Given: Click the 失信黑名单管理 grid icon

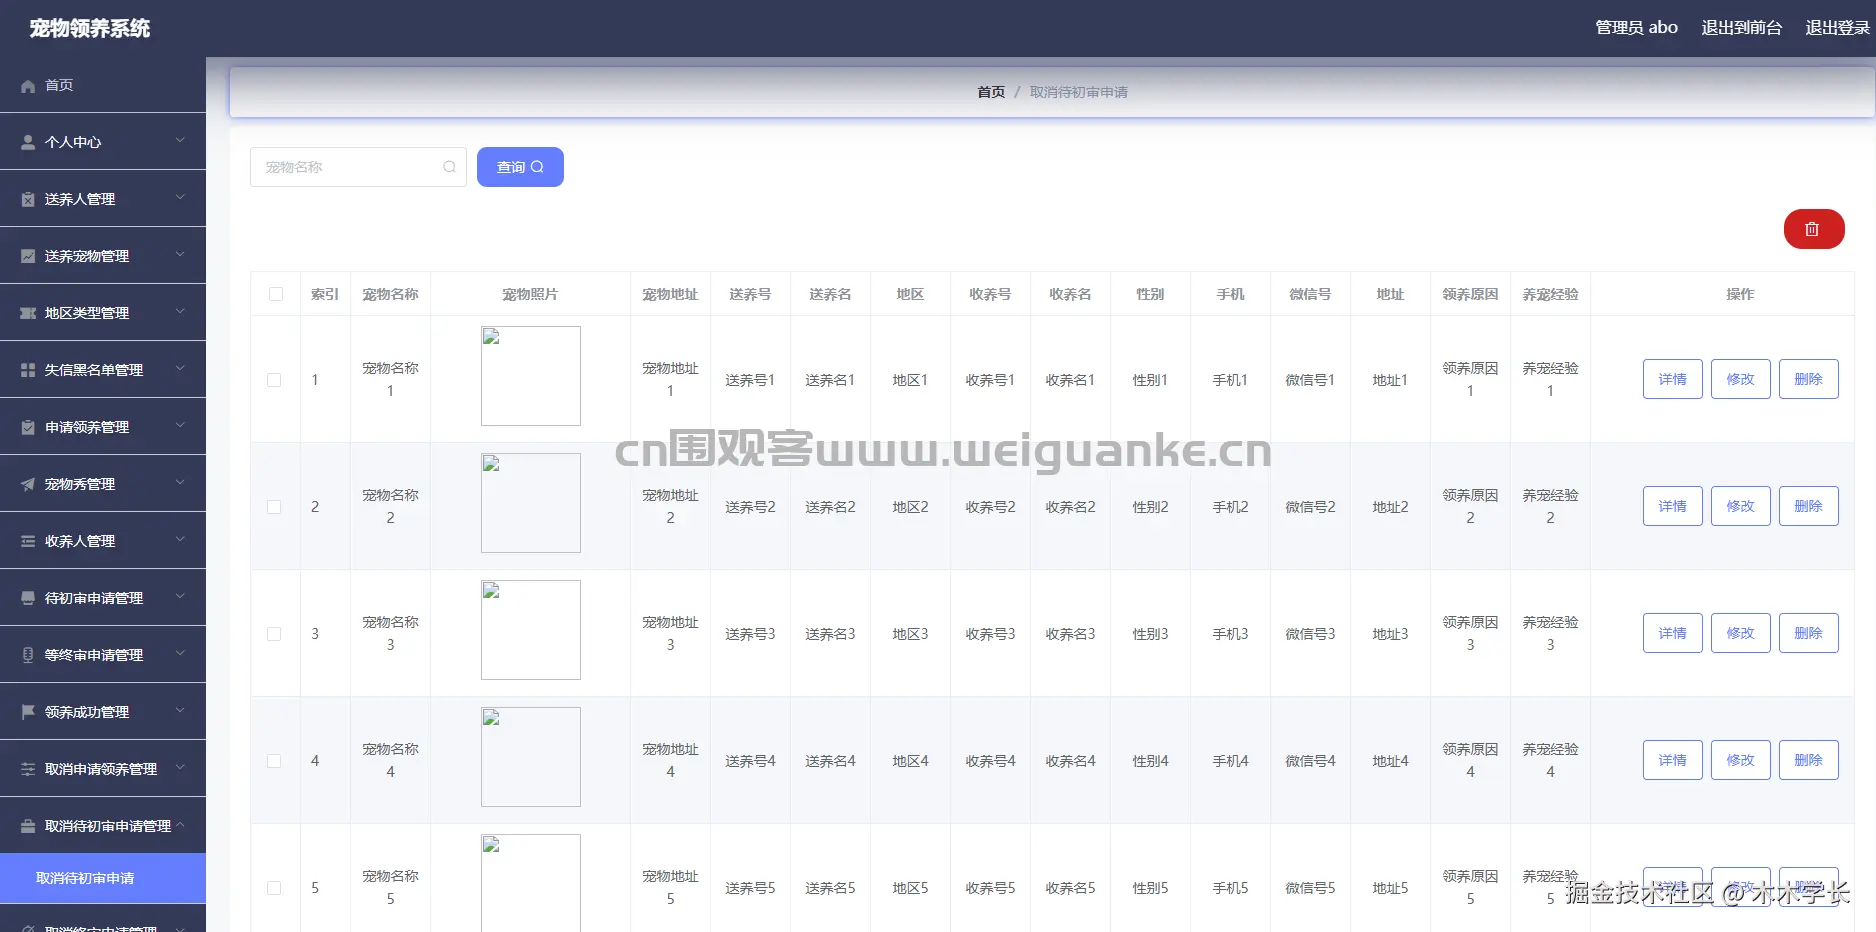Looking at the screenshot, I should (x=28, y=371).
